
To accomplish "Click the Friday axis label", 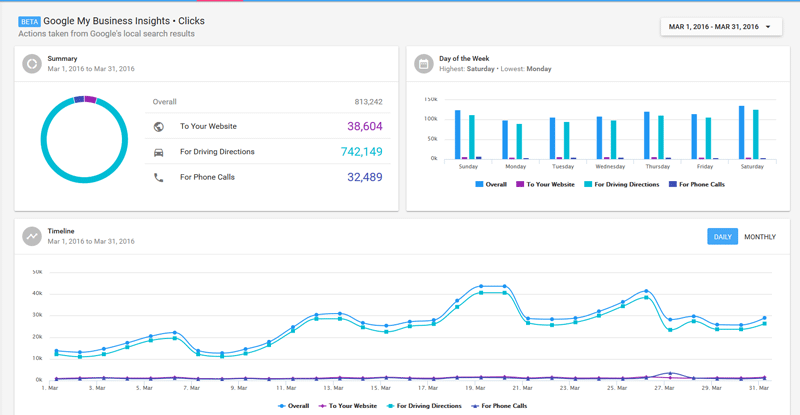I will (x=705, y=167).
